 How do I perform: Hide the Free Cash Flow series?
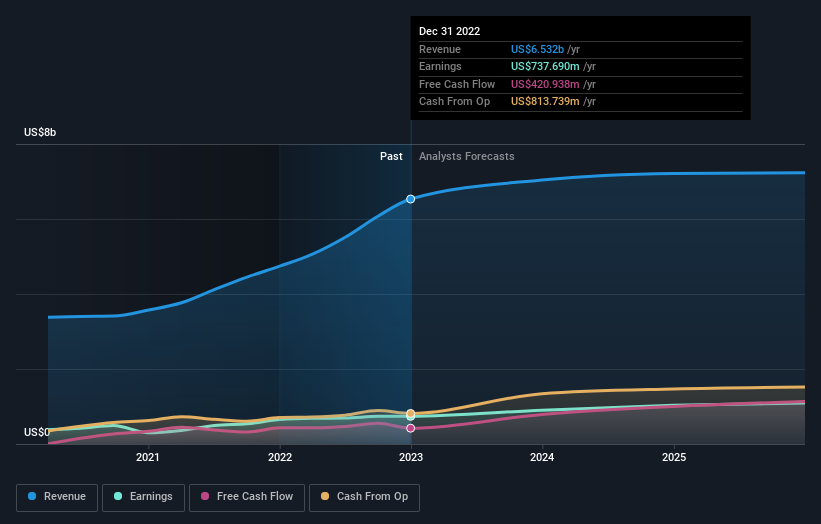(246, 496)
